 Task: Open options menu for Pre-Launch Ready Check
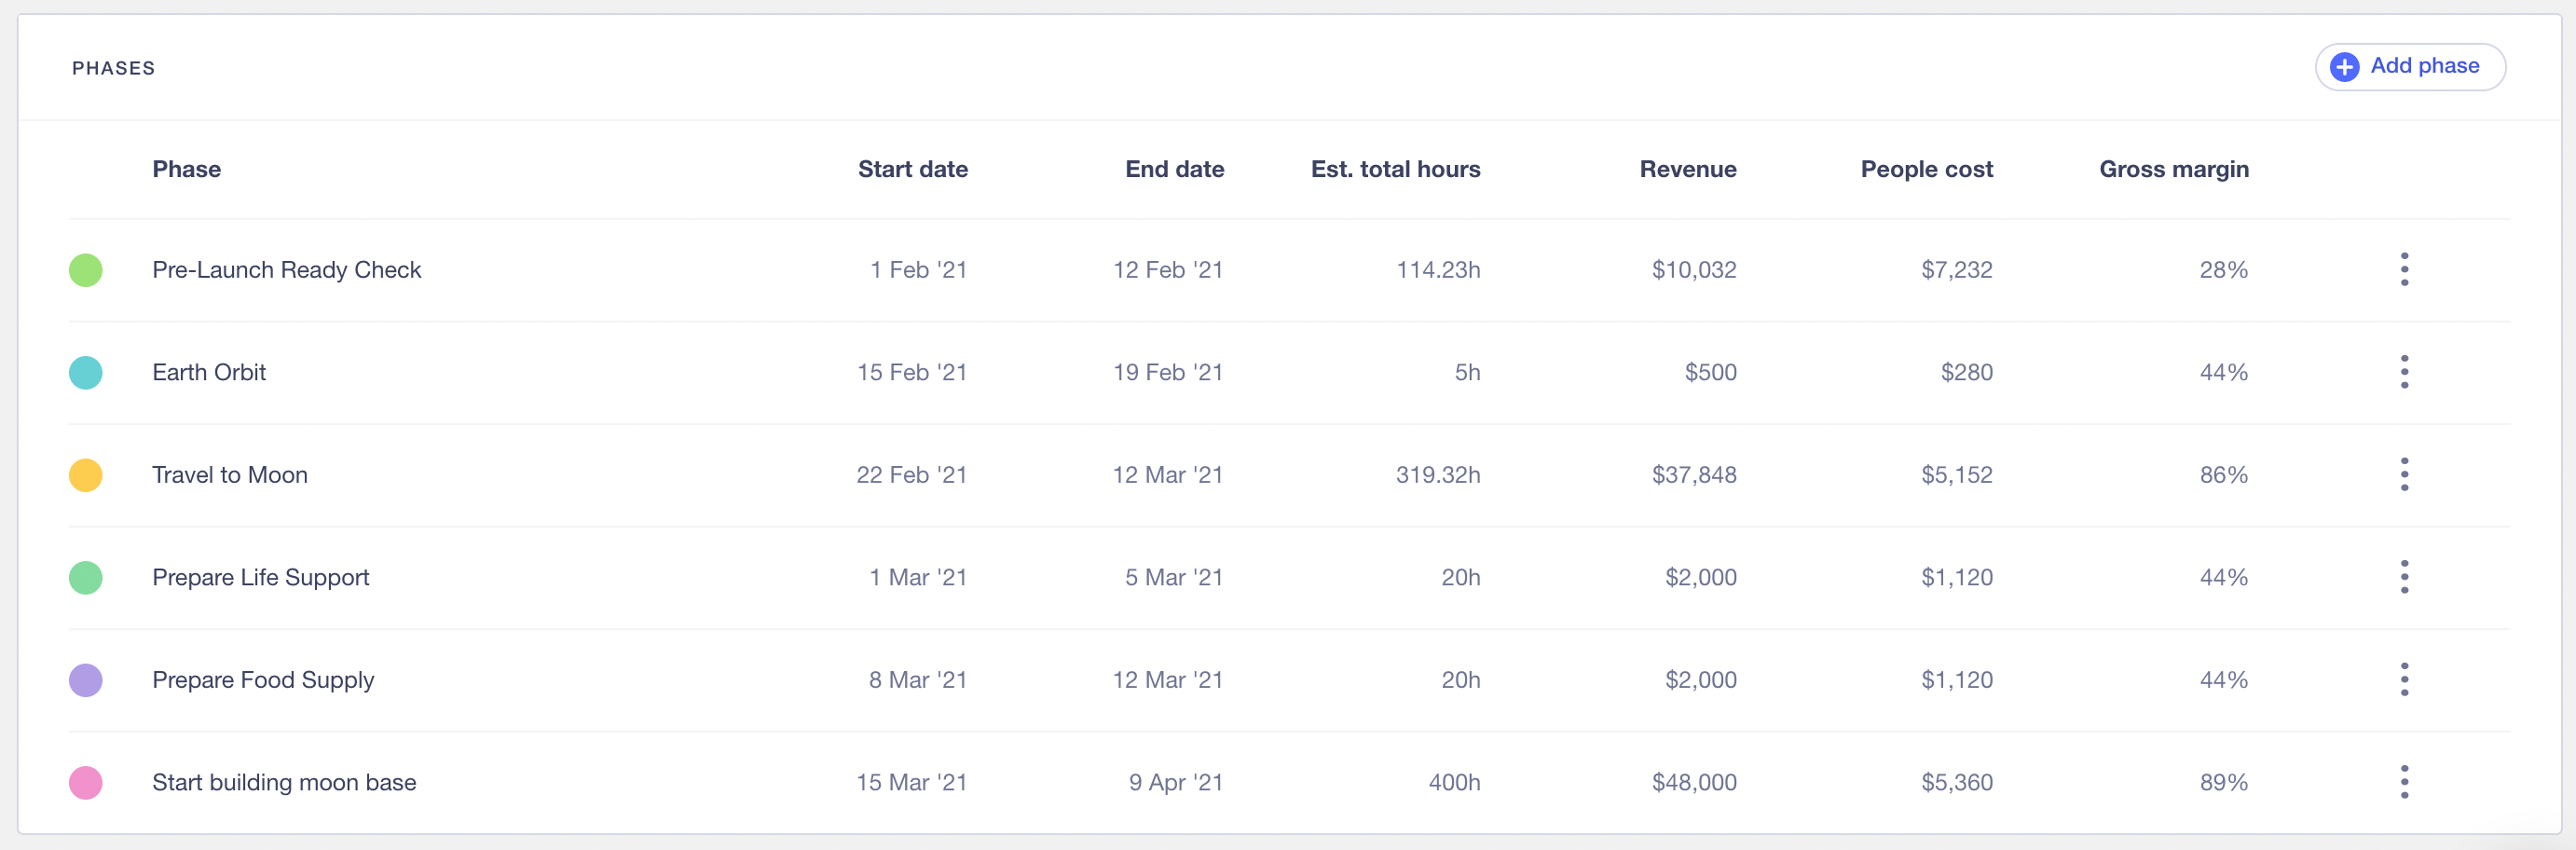(2404, 270)
